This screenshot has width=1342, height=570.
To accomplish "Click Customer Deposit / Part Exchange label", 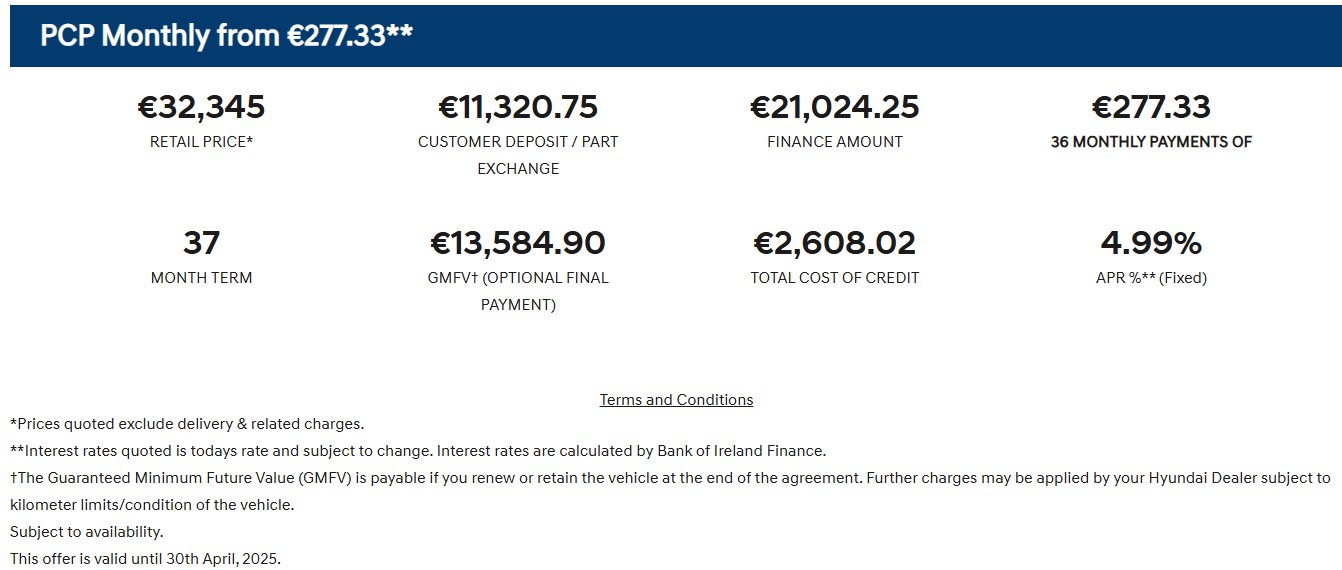I will [x=518, y=155].
